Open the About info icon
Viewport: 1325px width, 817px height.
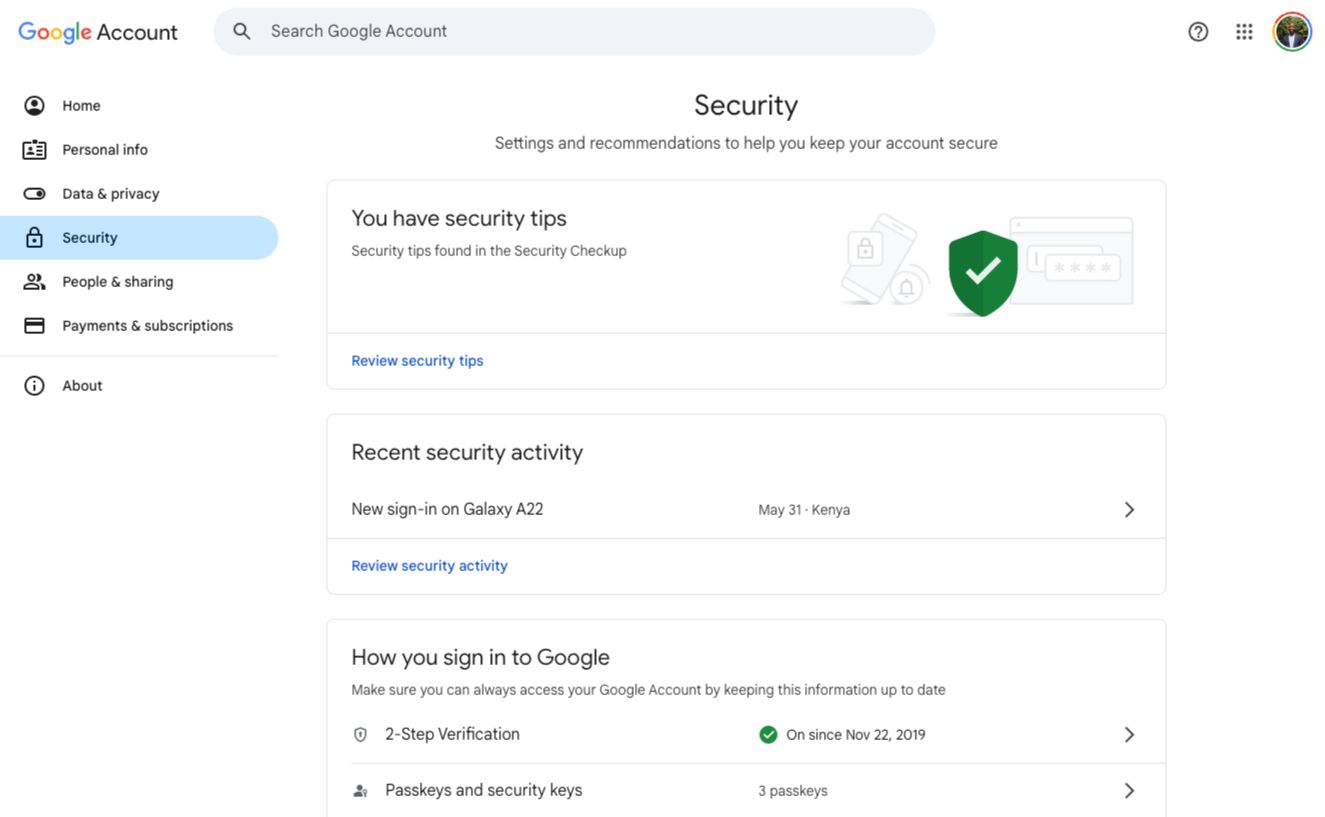[x=34, y=385]
